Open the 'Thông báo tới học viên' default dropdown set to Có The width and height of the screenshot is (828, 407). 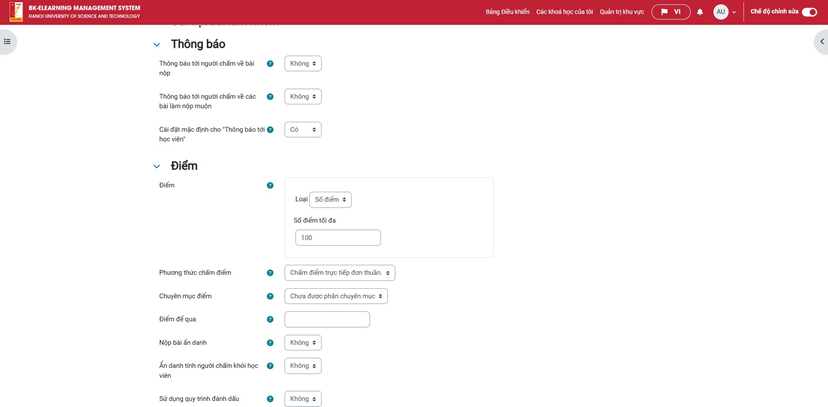pyautogui.click(x=303, y=129)
